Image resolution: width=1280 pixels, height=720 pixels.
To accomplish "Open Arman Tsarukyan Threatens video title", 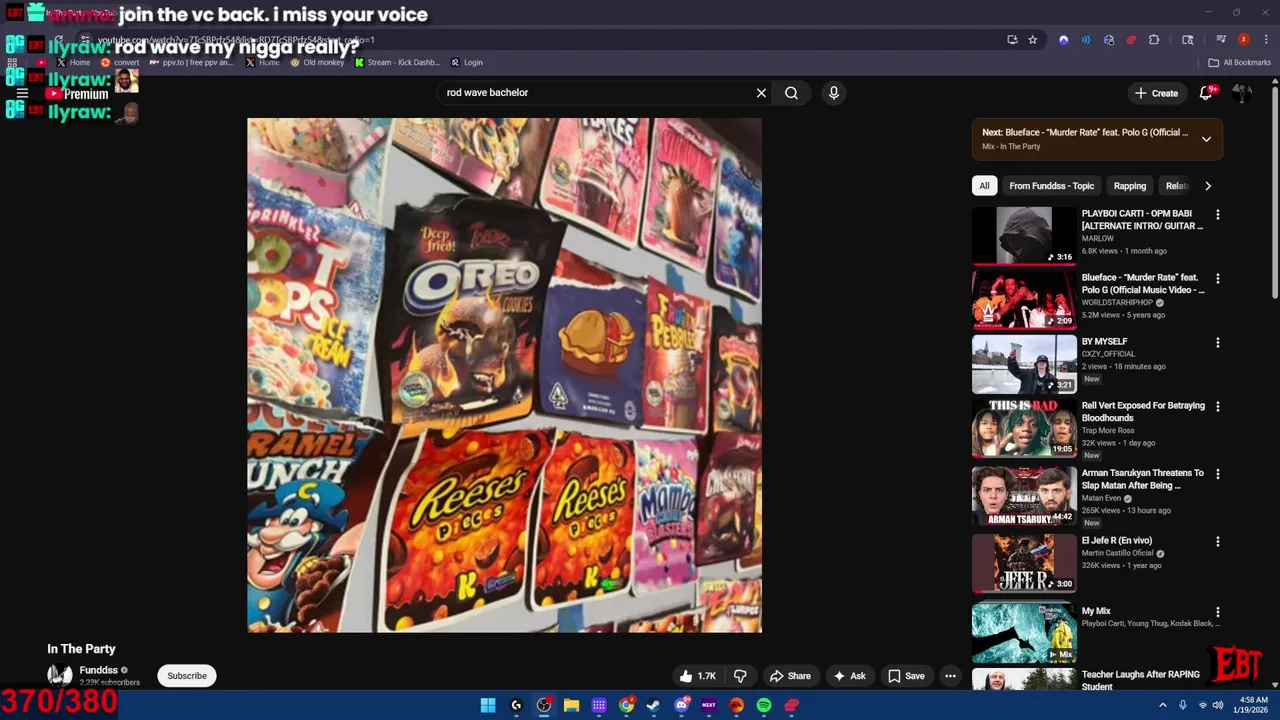I will coord(1143,479).
